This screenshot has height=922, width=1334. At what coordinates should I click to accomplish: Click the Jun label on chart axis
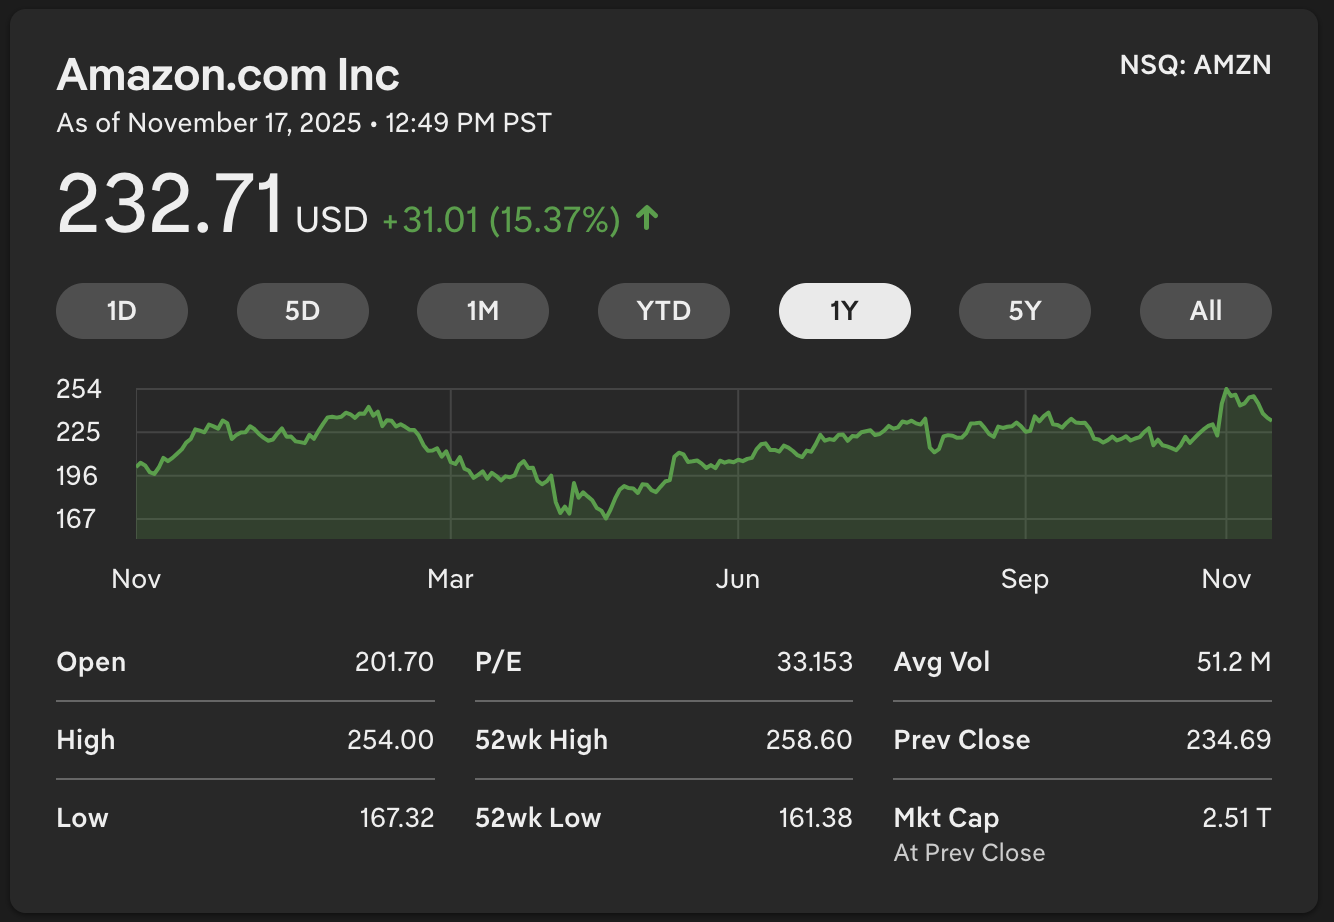pyautogui.click(x=738, y=579)
